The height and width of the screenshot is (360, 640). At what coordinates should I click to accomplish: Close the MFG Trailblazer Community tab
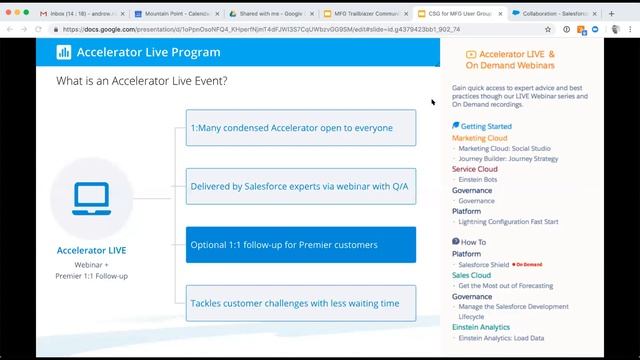[406, 13]
